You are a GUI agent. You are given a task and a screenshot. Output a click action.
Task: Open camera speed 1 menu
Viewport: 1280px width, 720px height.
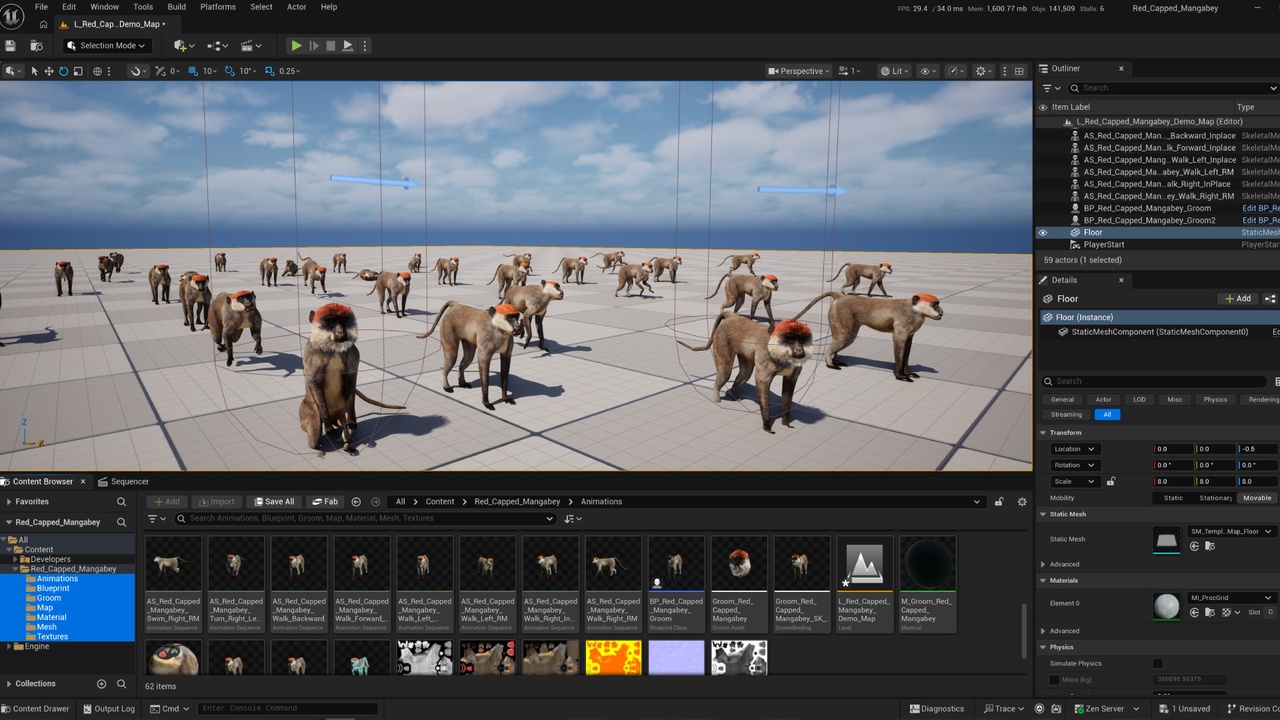click(x=849, y=71)
